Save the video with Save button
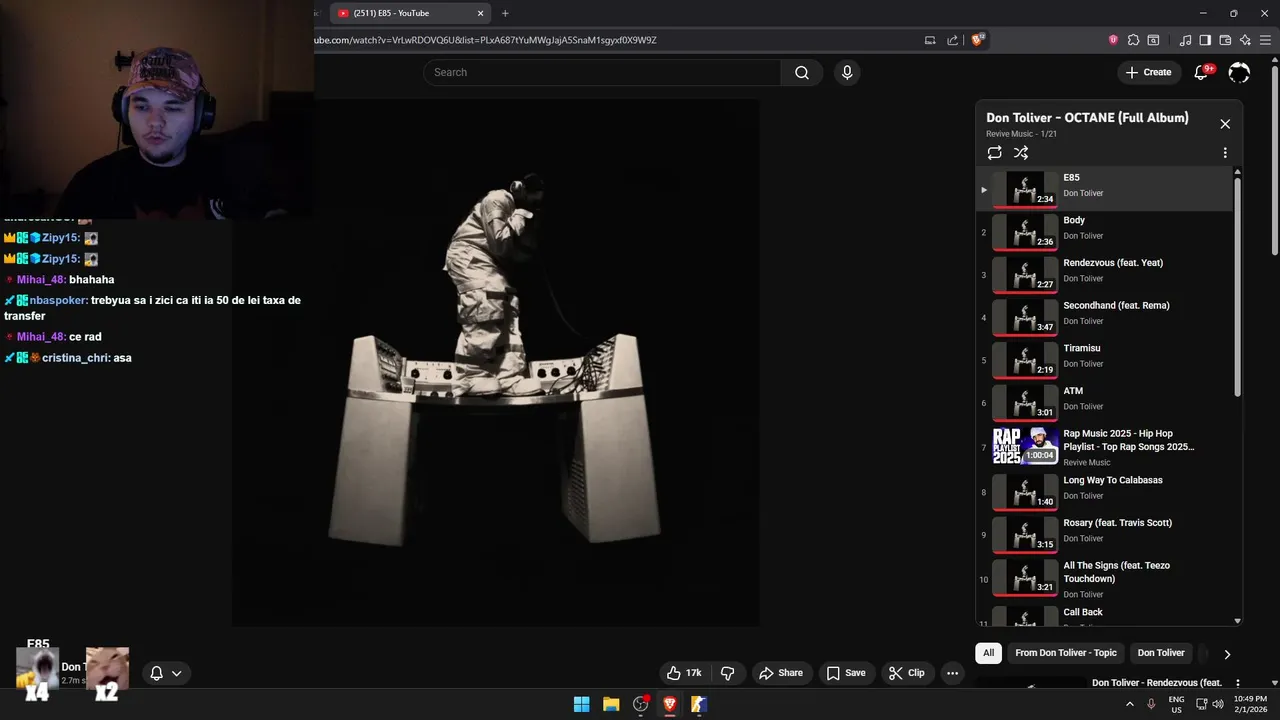 tap(845, 673)
